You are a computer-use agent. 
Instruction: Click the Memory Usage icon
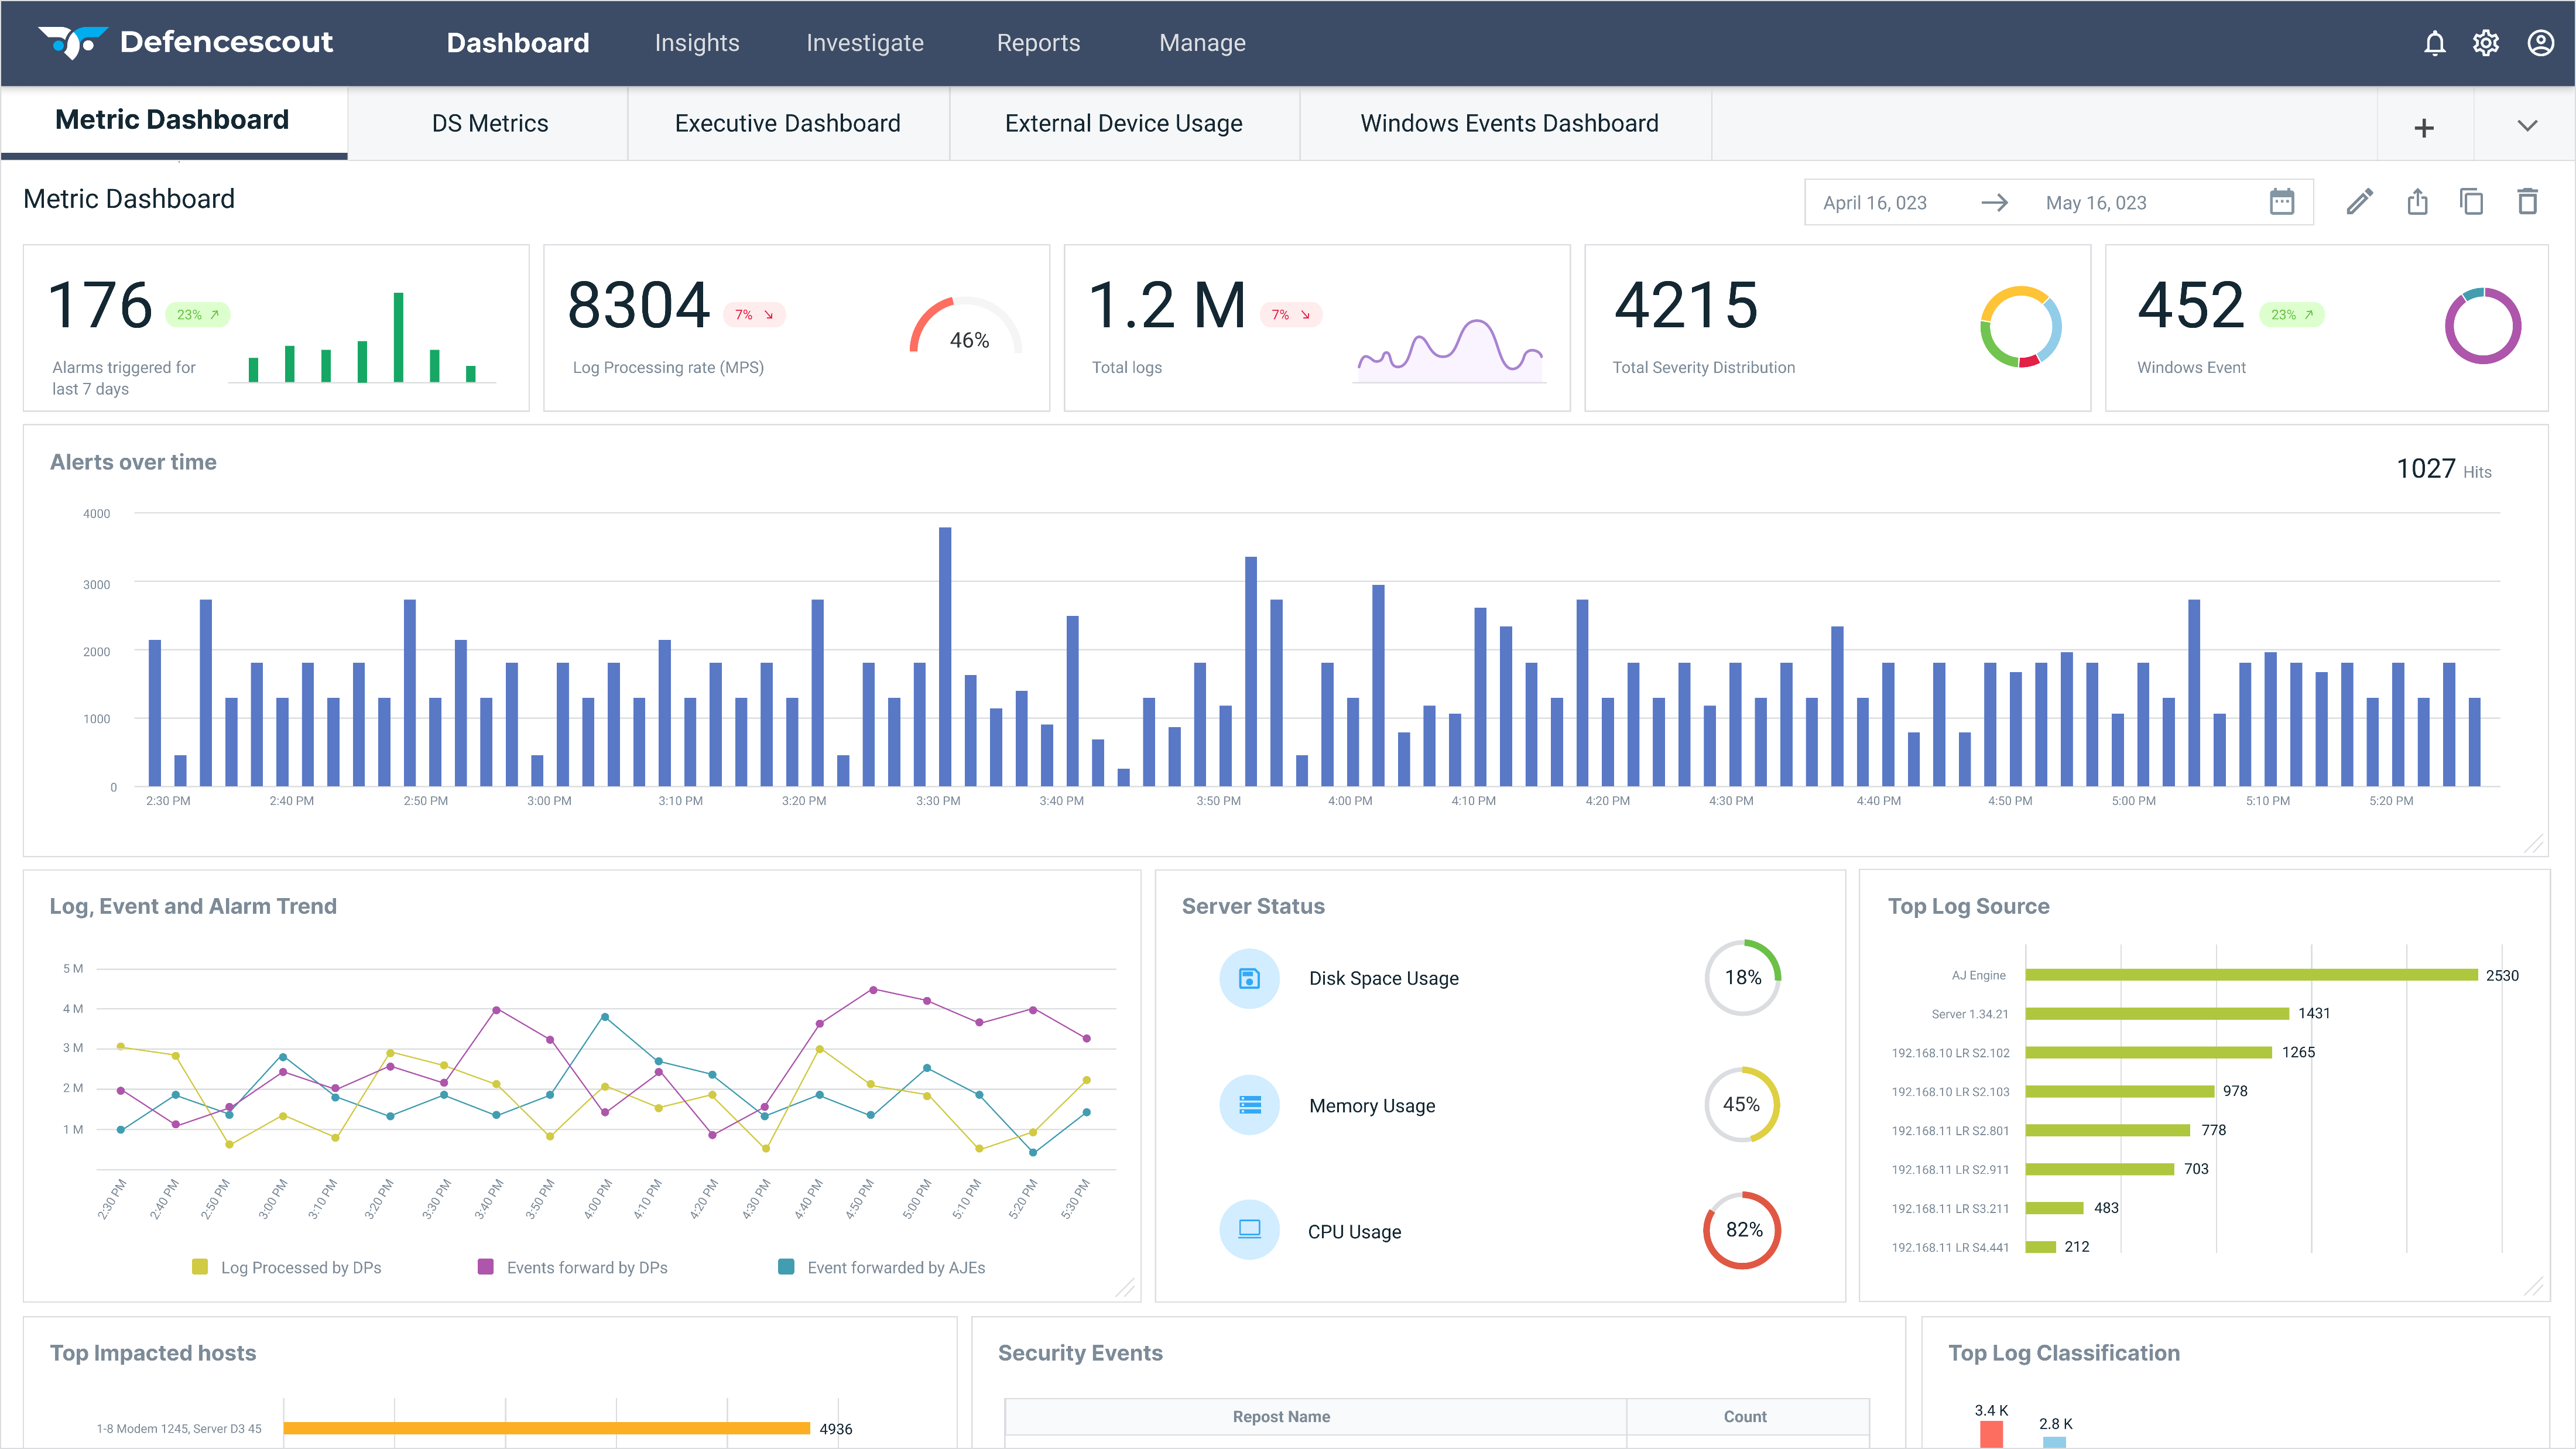[x=1249, y=1105]
